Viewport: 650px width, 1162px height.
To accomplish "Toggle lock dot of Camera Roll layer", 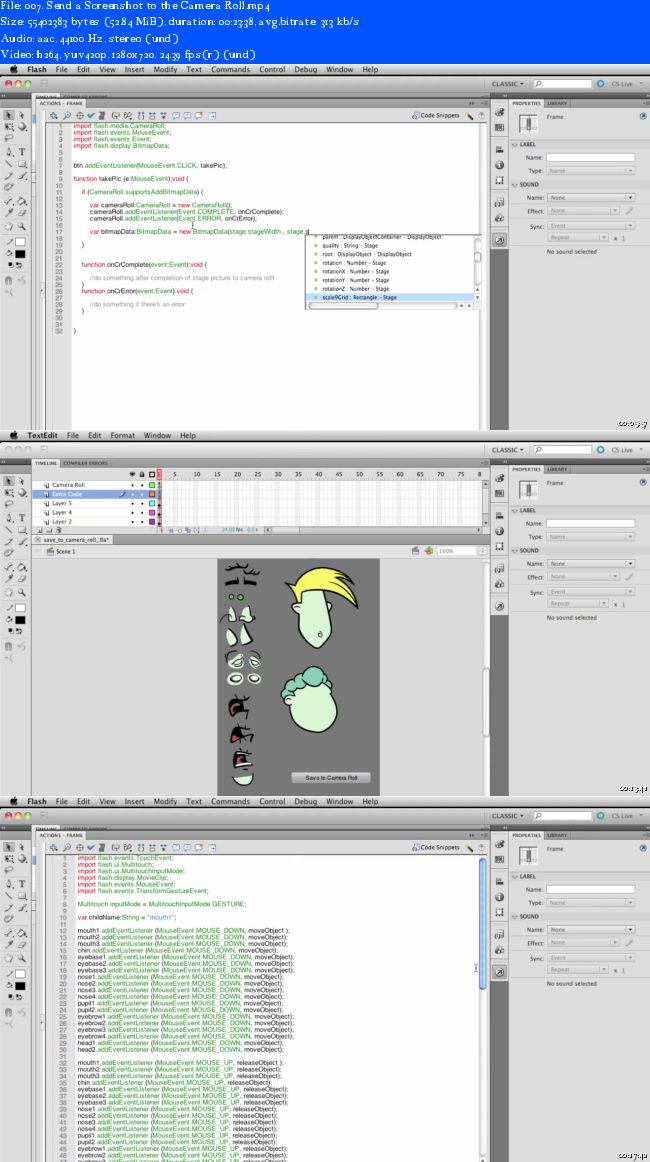I will click(142, 485).
